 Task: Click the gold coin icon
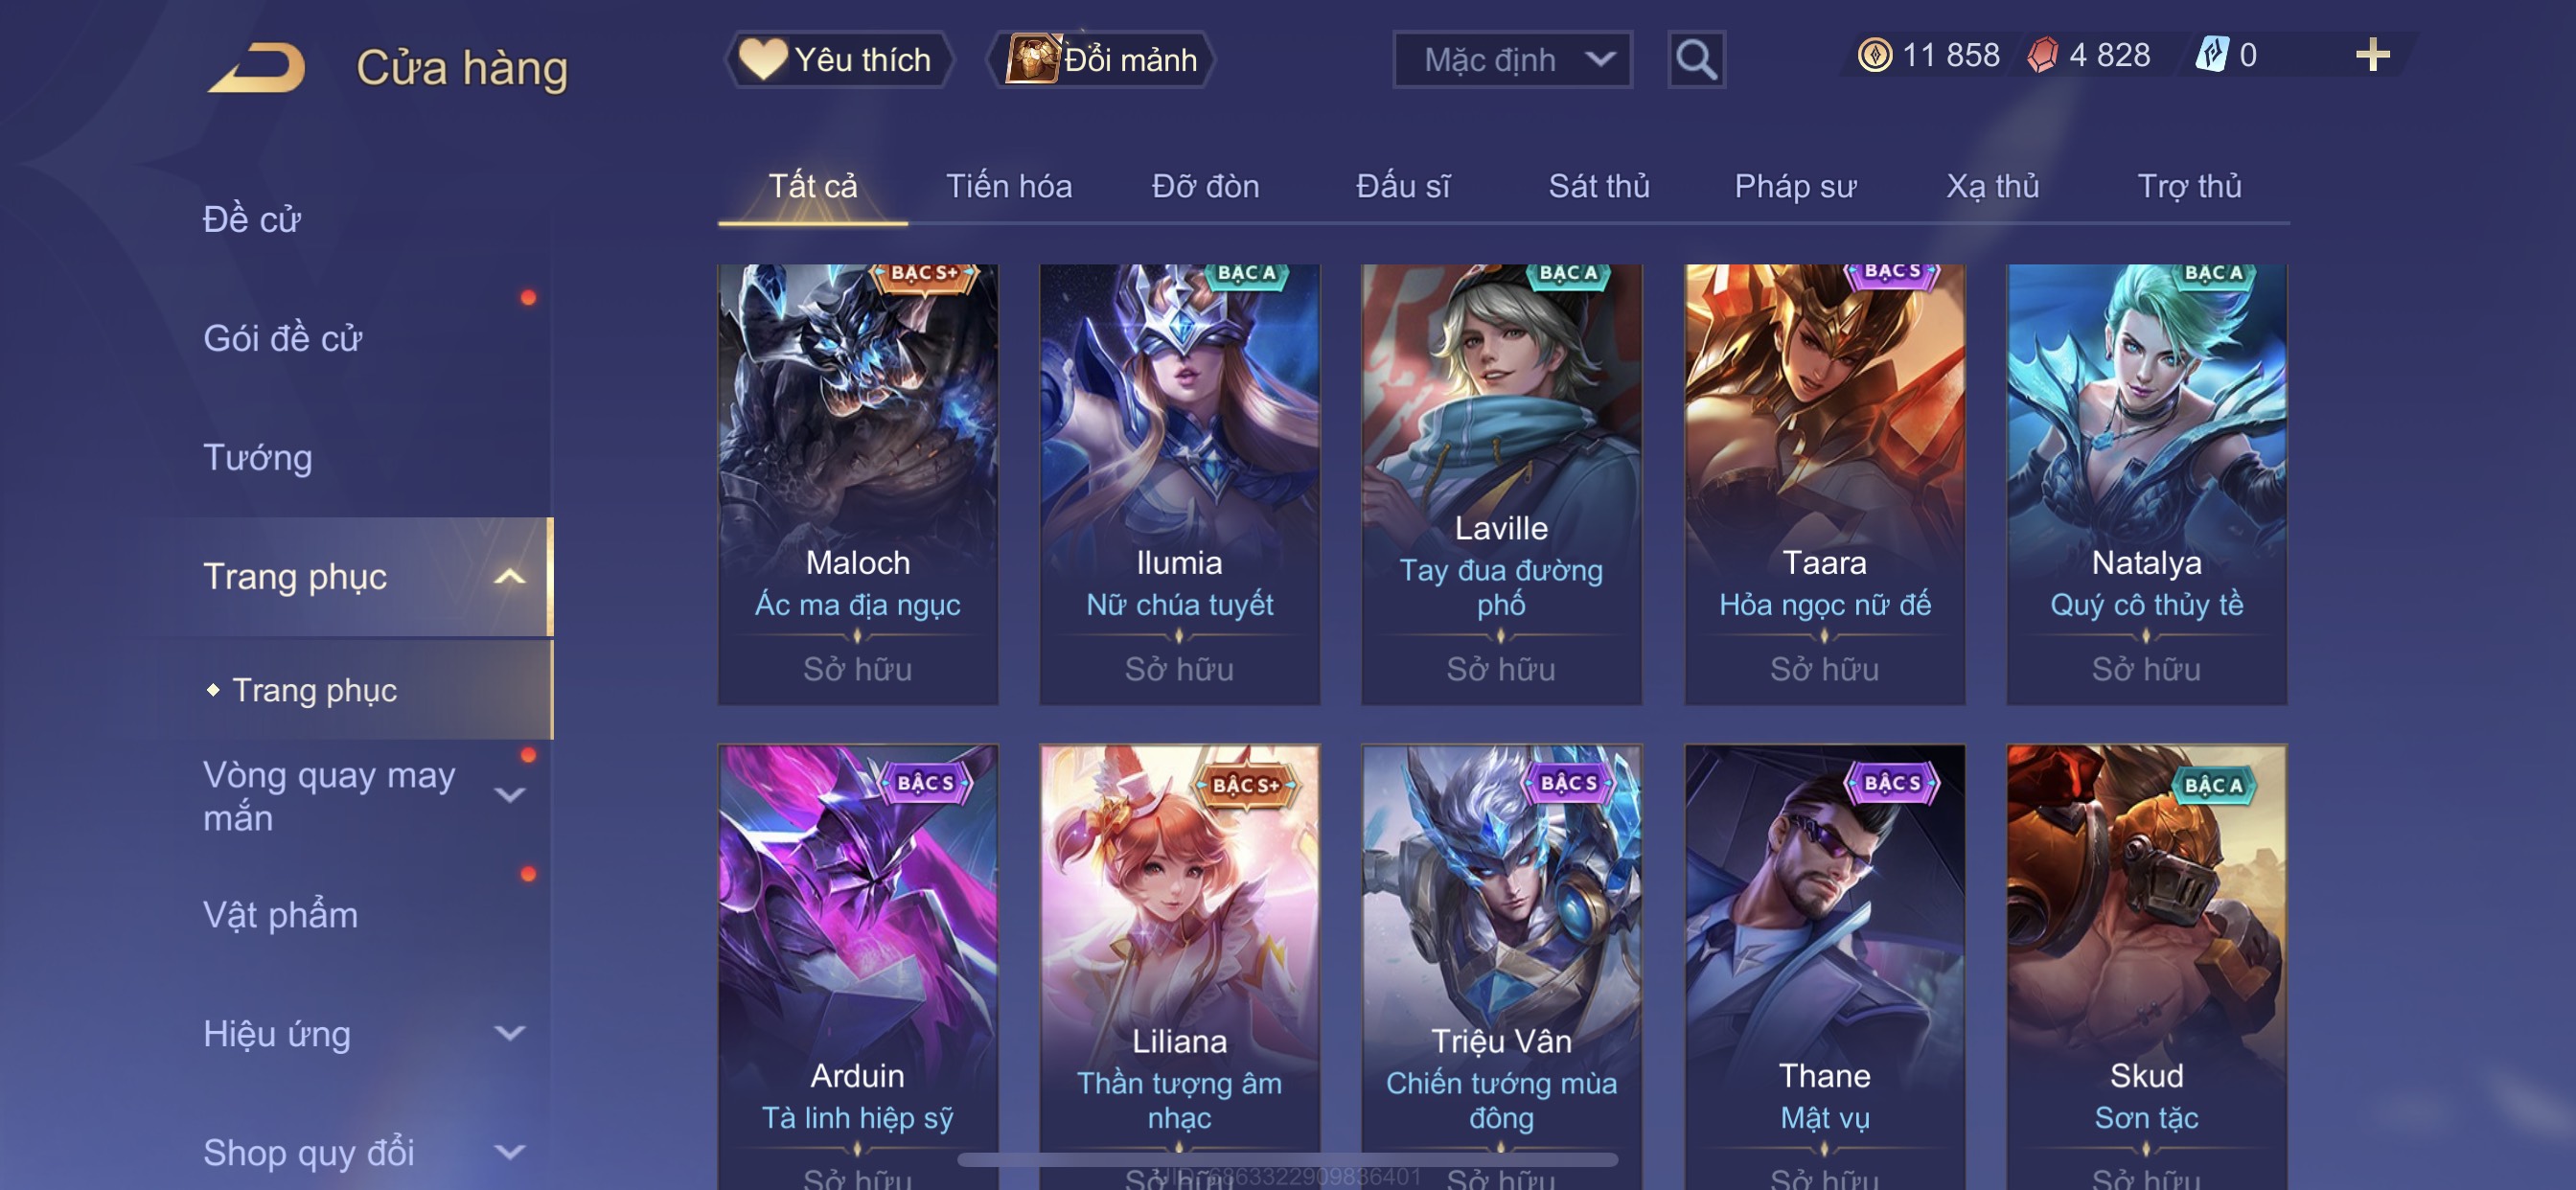click(x=1874, y=55)
